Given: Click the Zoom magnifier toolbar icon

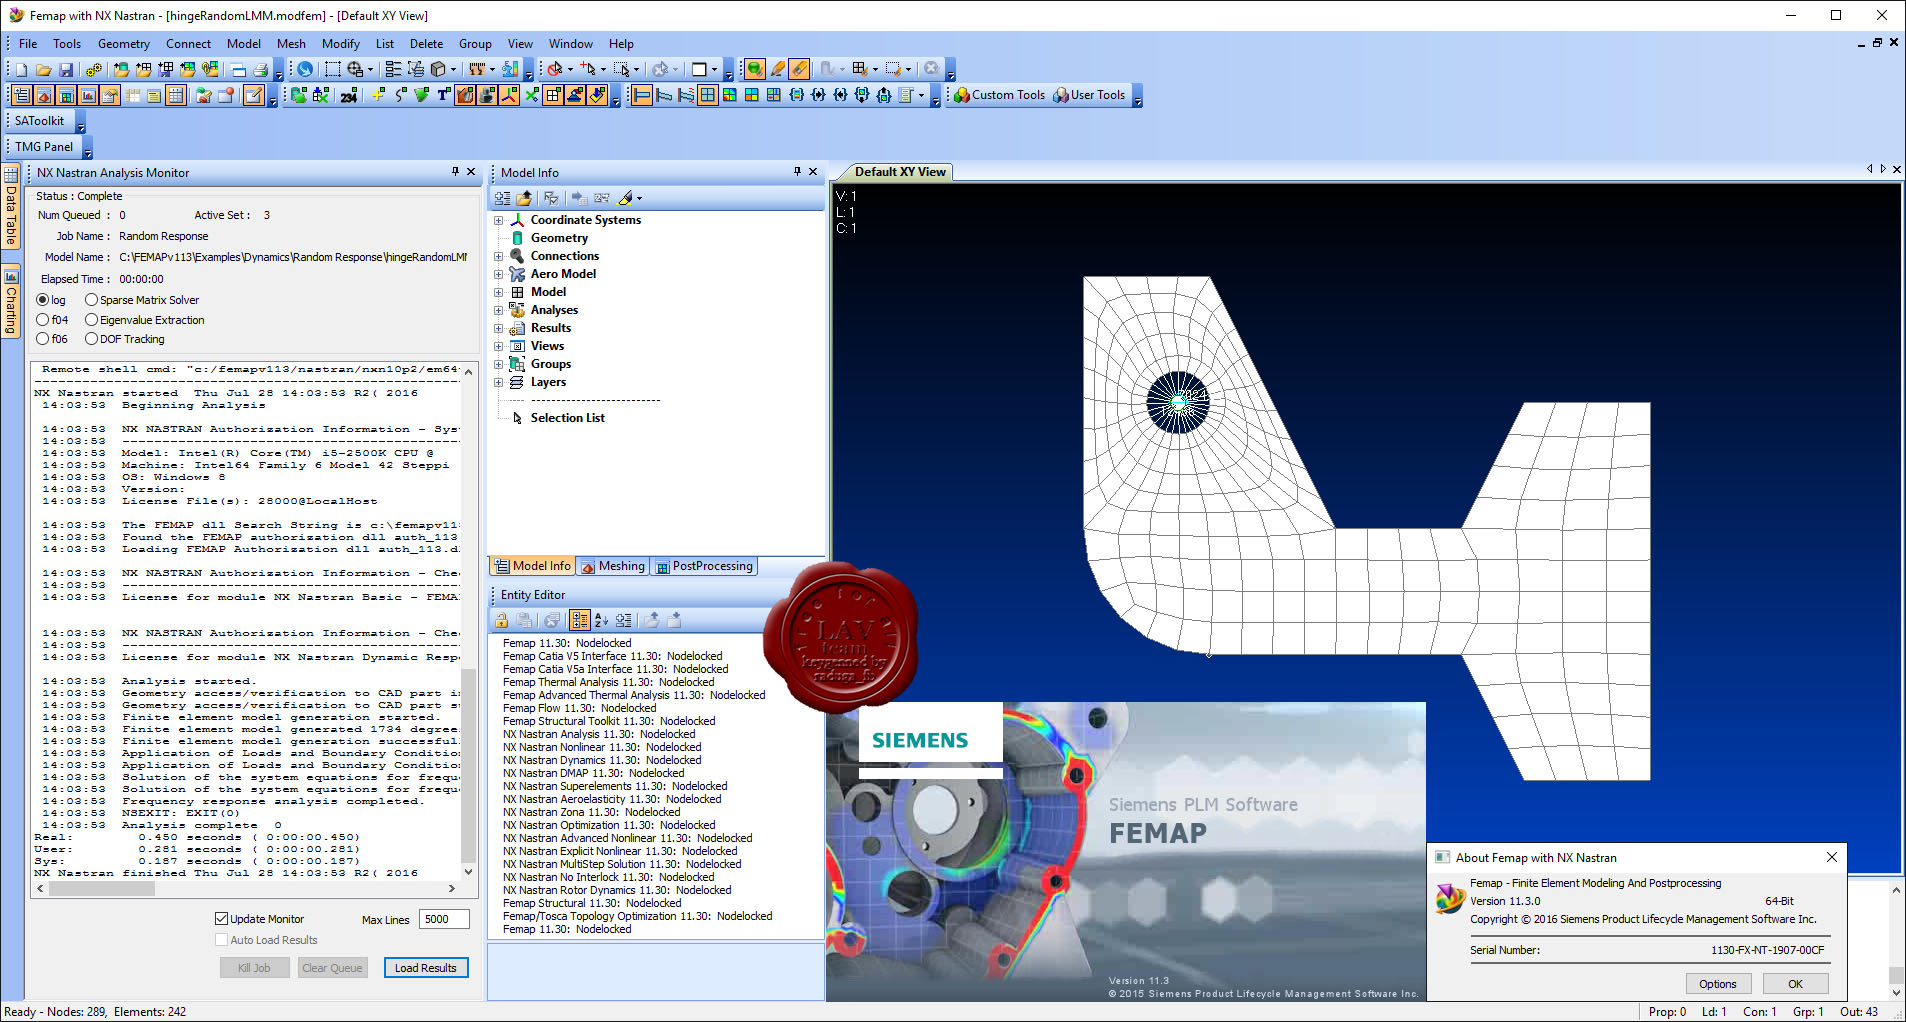Looking at the screenshot, I should [355, 69].
